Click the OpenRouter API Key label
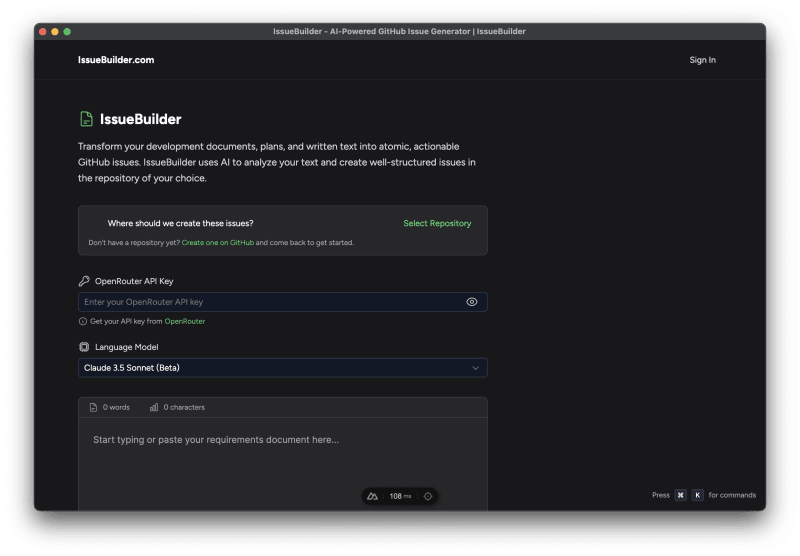This screenshot has width=800, height=556. click(134, 281)
